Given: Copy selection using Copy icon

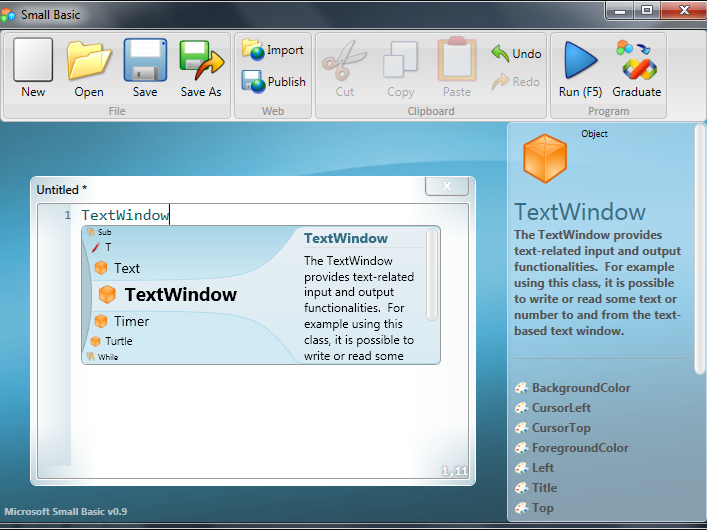Looking at the screenshot, I should tap(400, 68).
